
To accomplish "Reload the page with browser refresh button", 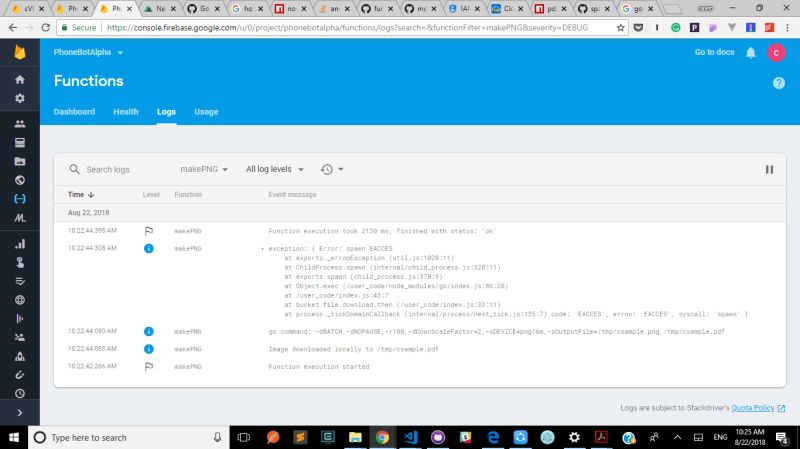I will pyautogui.click(x=45, y=28).
